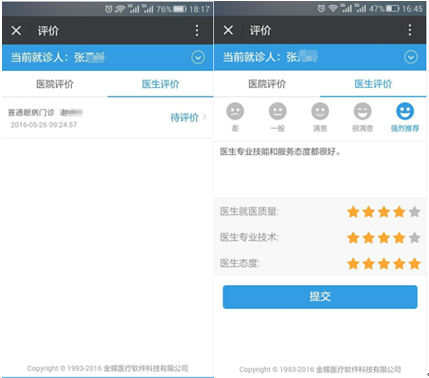The image size is (429, 378).
Task: Open the three-dot menu on right screen
Action: pos(410,30)
